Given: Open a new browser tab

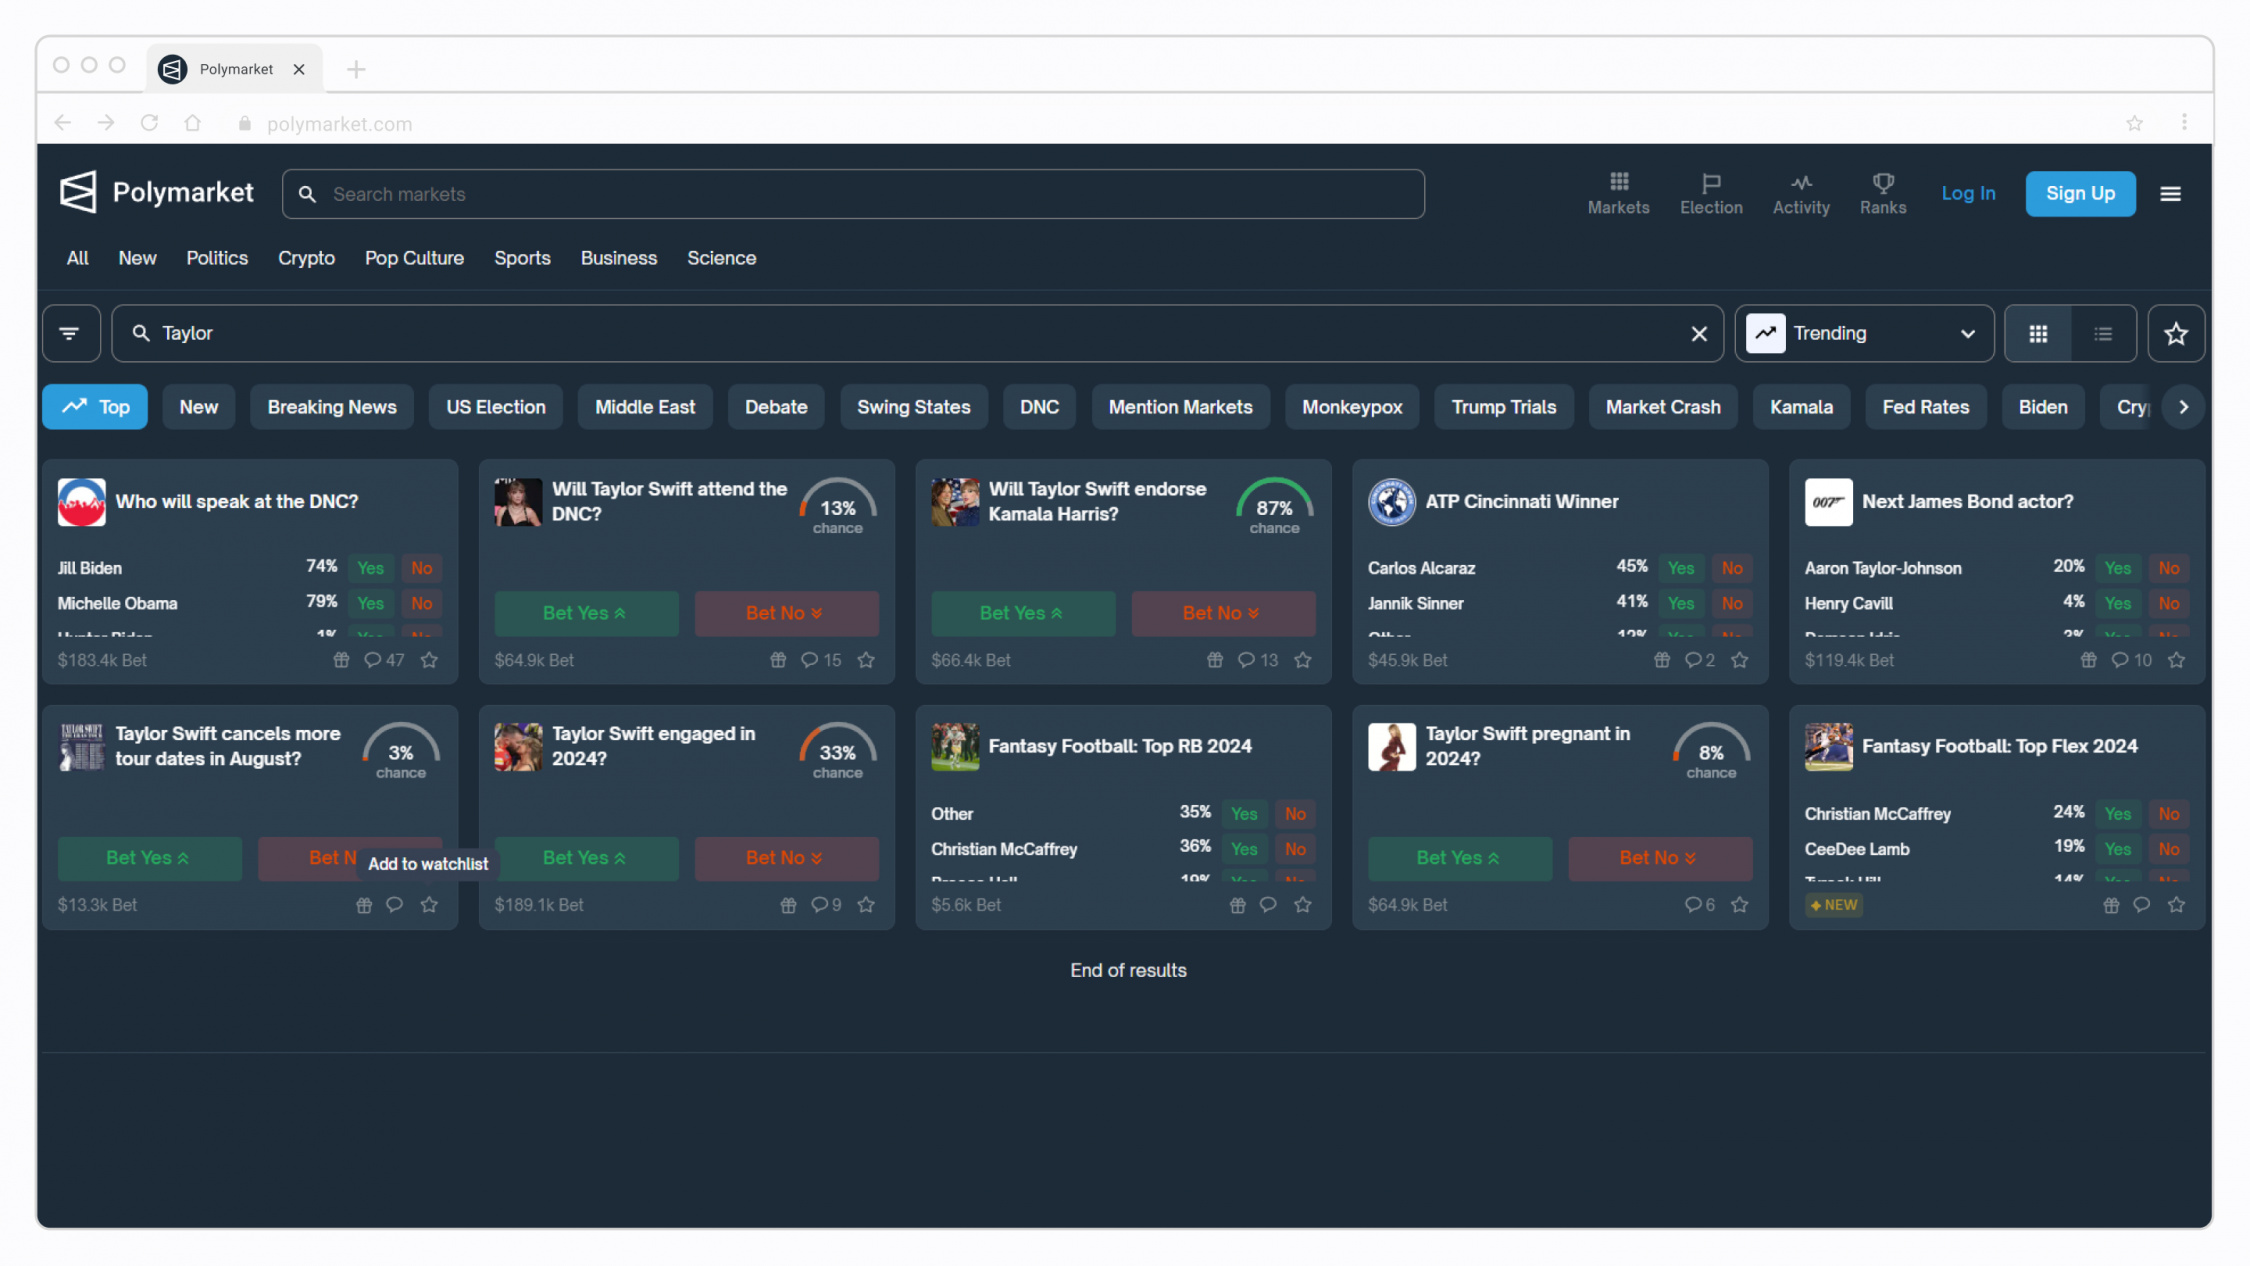Looking at the screenshot, I should point(356,69).
